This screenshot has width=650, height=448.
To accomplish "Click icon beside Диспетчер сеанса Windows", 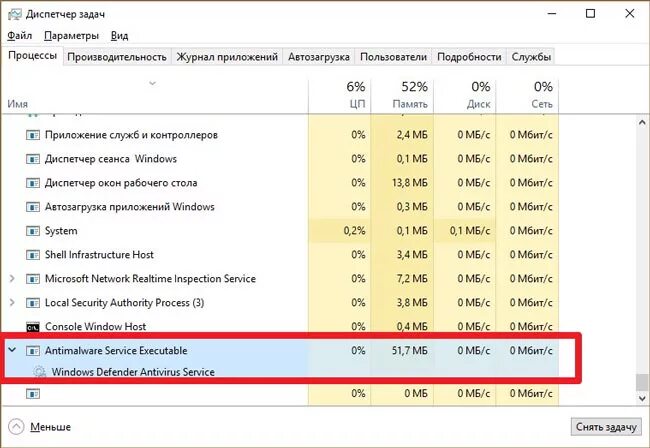I will coord(33,159).
